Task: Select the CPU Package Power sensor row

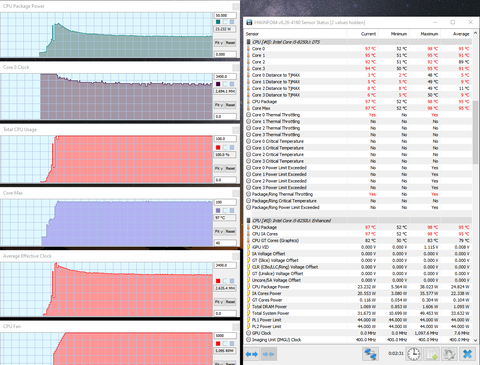Action: pyautogui.click(x=359, y=287)
